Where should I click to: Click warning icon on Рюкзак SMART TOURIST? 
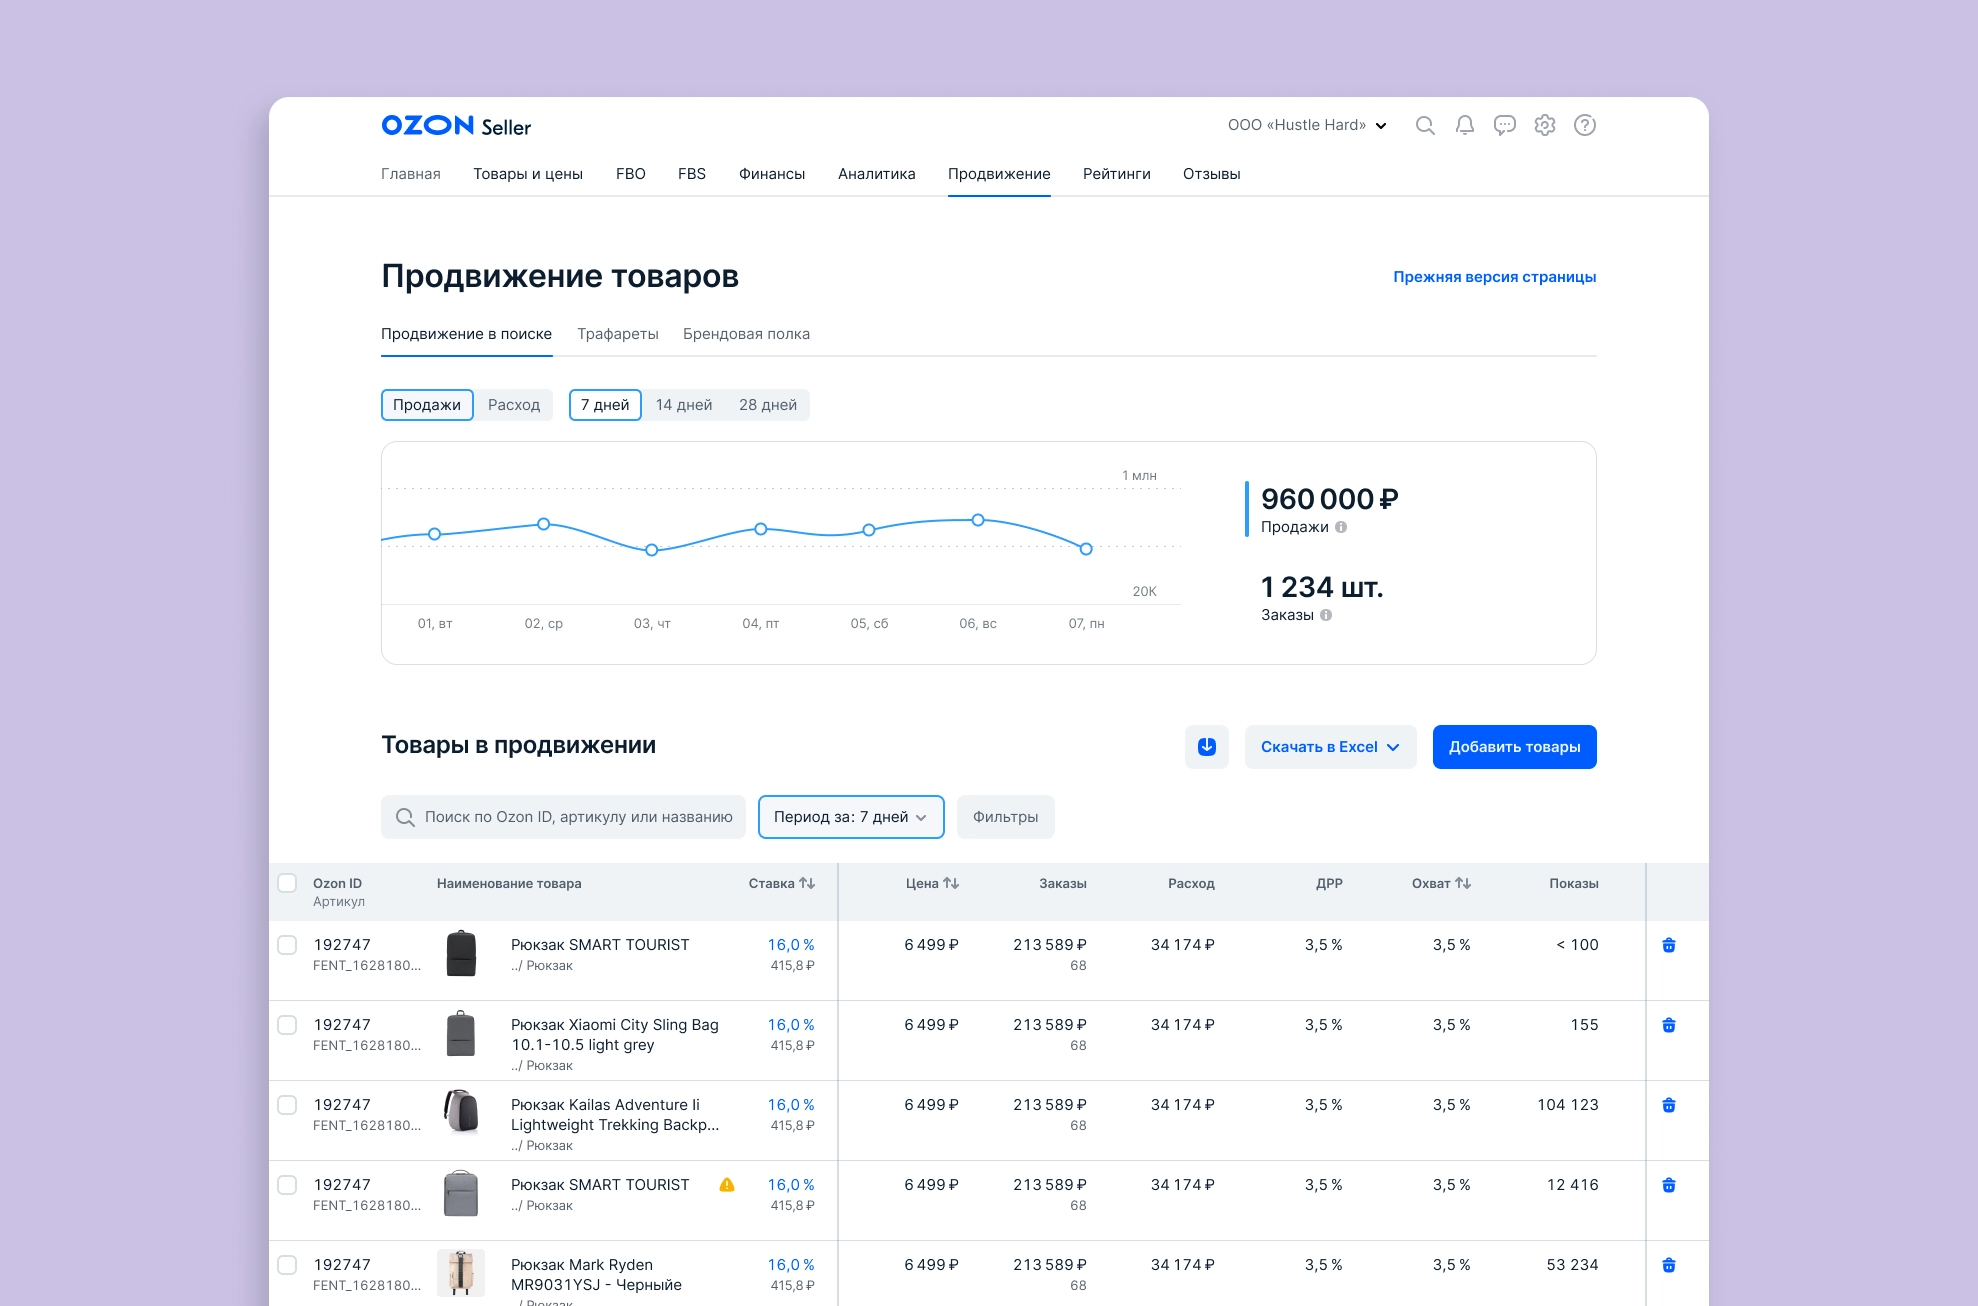[x=727, y=1185]
